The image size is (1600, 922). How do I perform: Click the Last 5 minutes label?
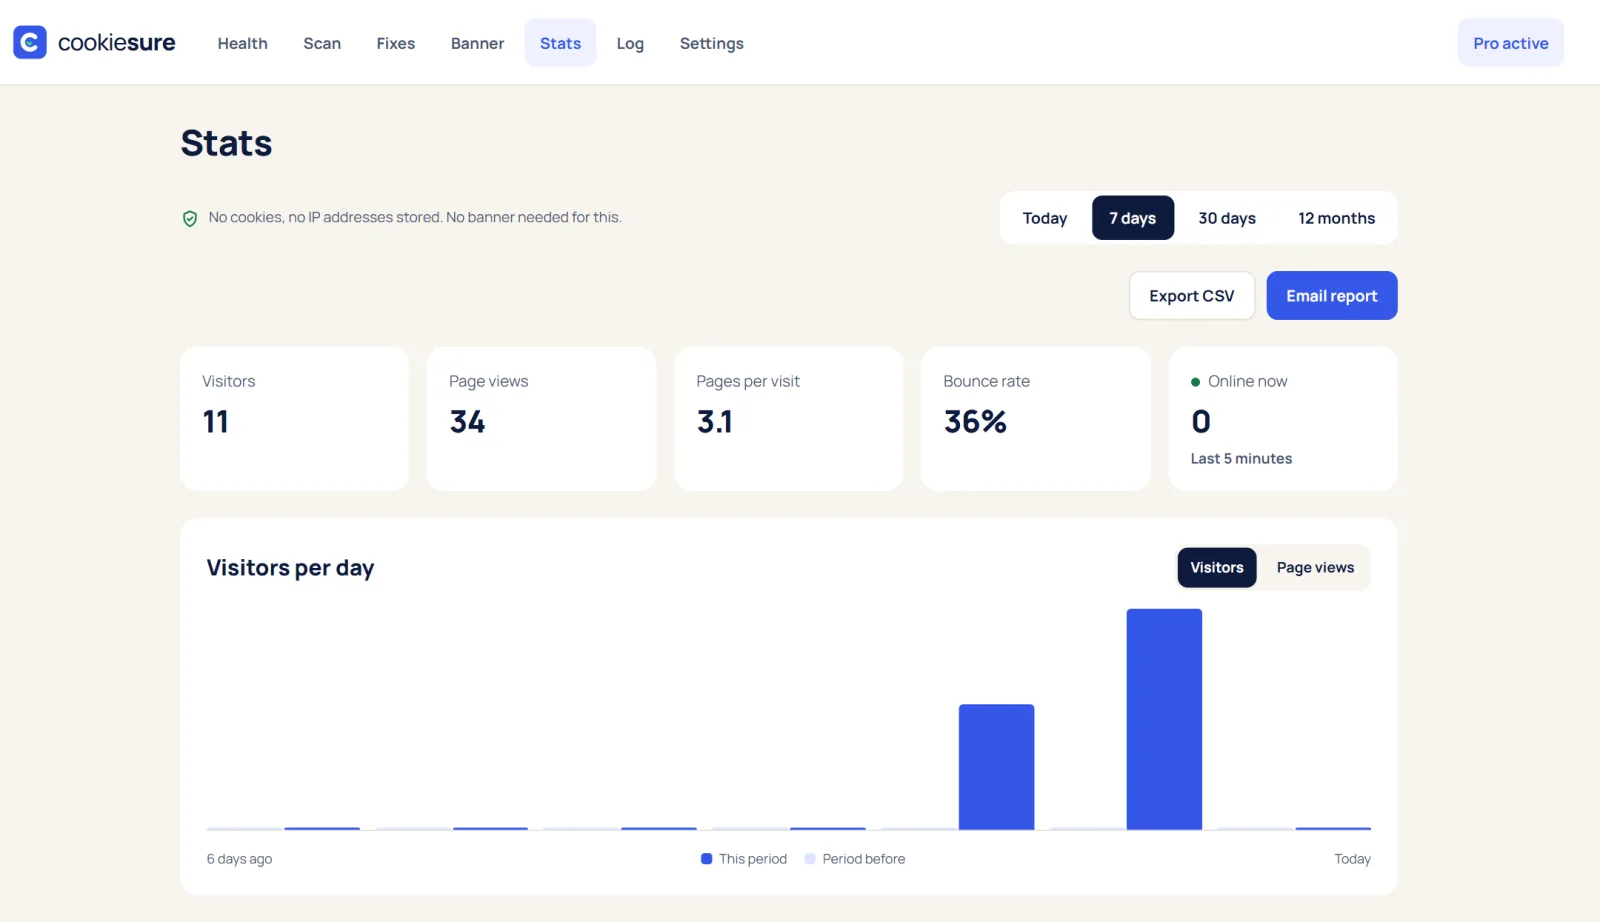coord(1241,459)
